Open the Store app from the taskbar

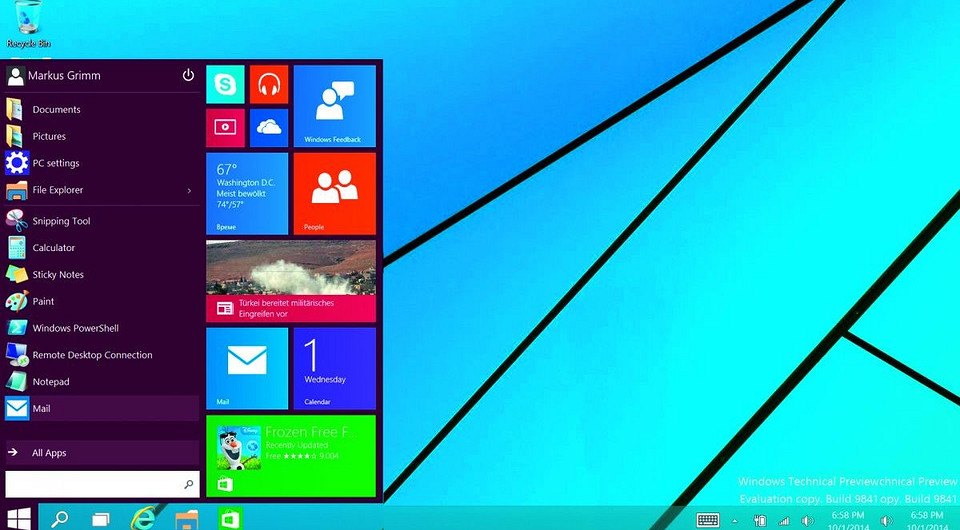point(230,519)
